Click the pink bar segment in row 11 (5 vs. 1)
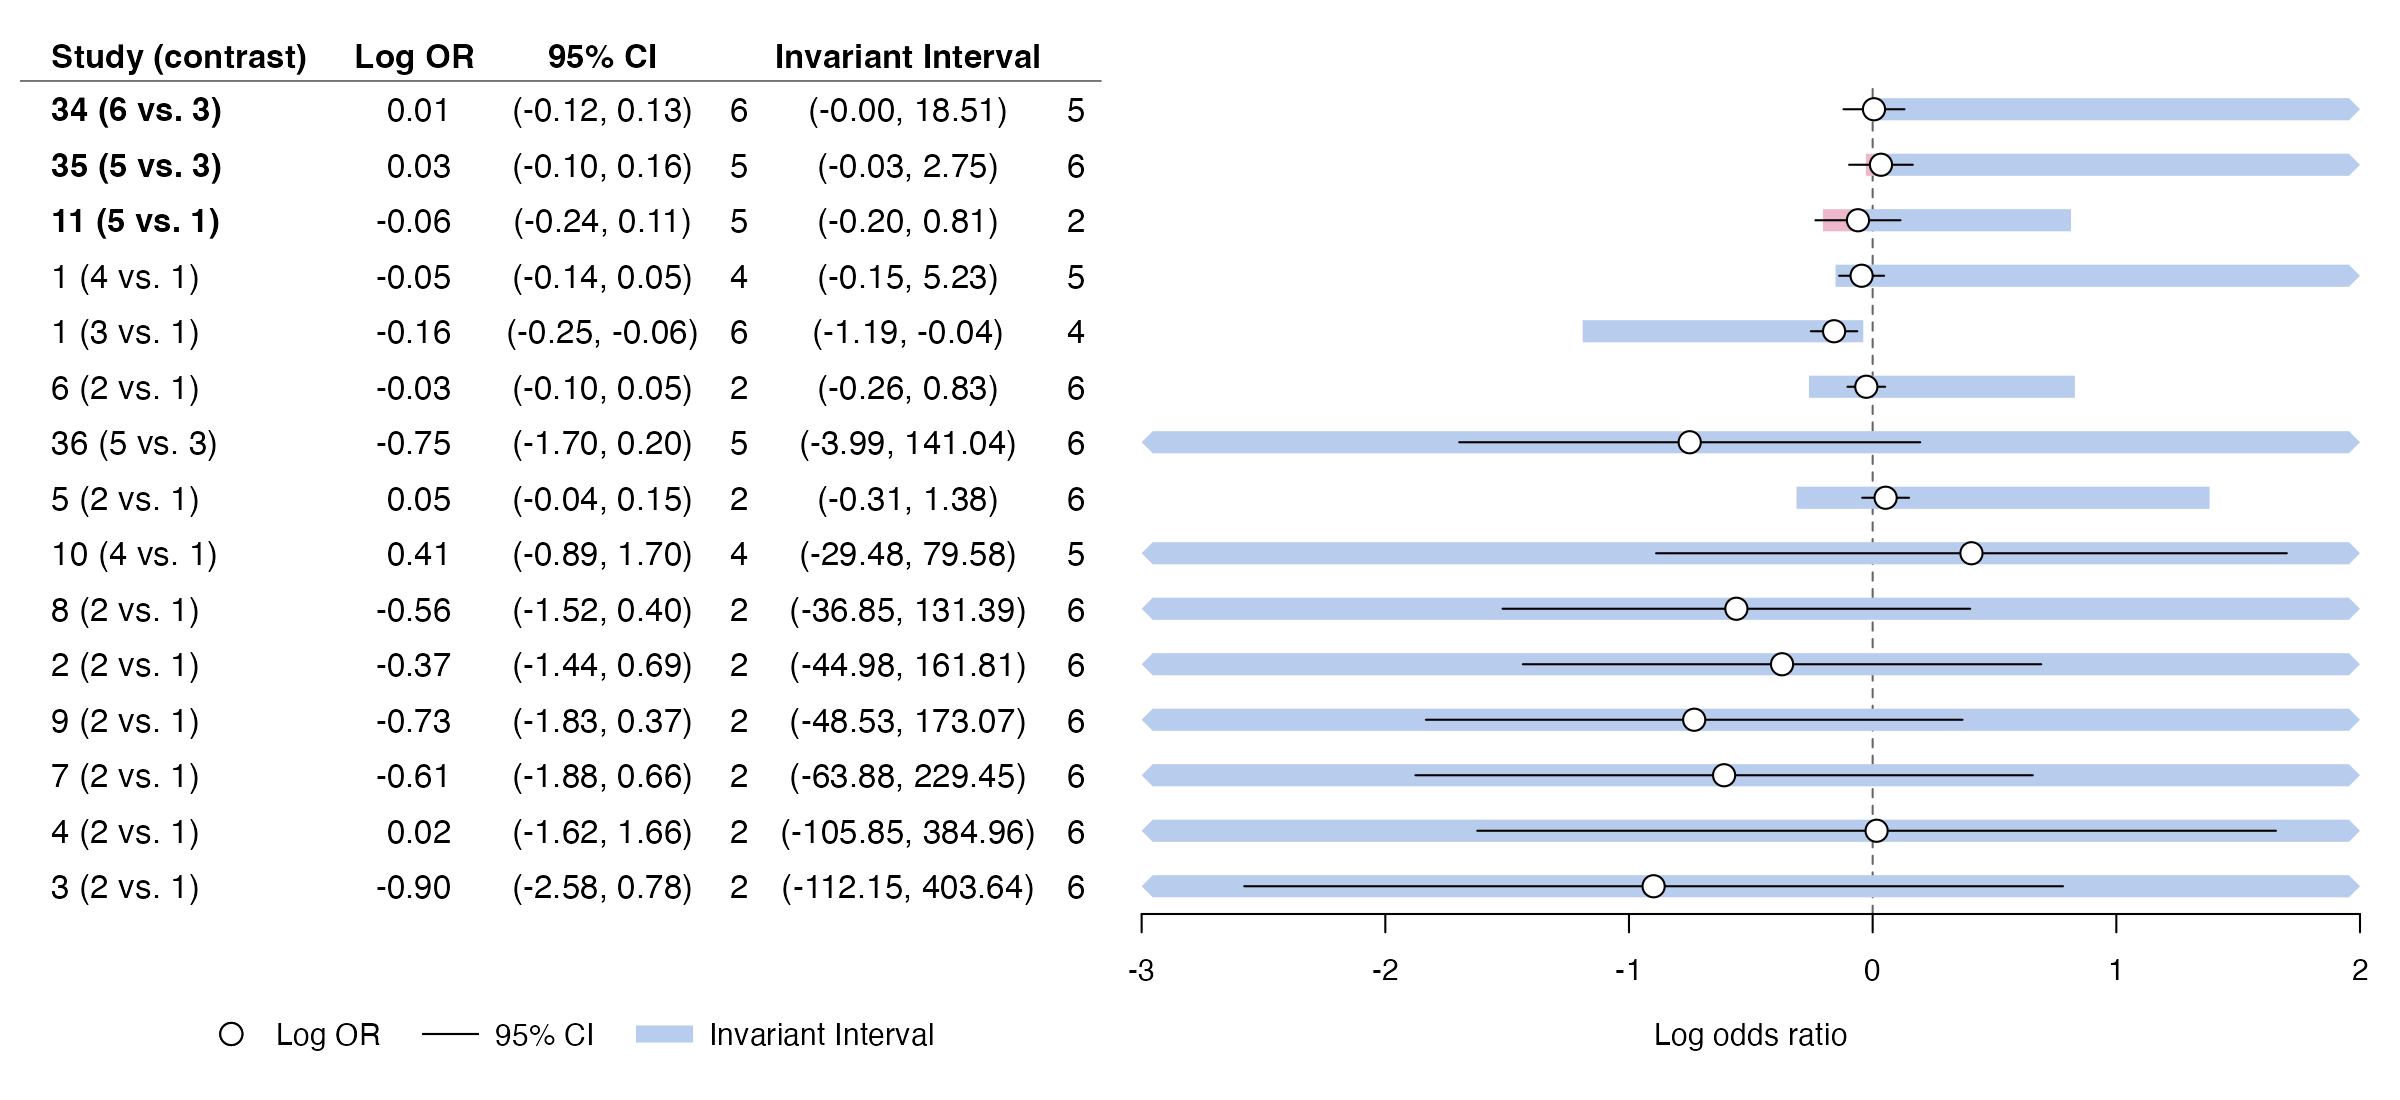 (x=1834, y=220)
